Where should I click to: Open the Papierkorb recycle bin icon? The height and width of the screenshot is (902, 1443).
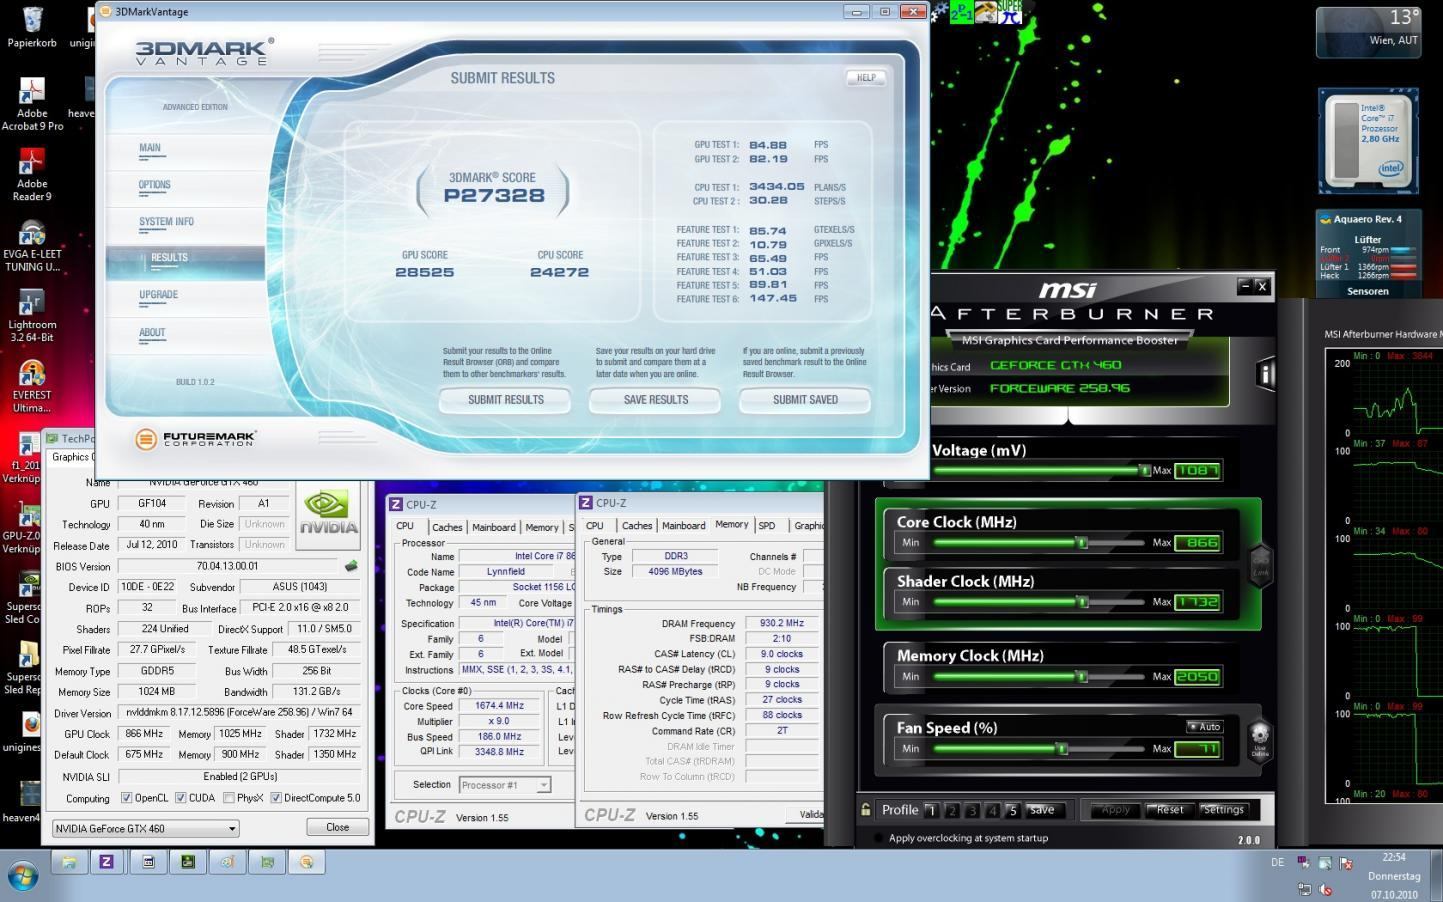coord(32,27)
